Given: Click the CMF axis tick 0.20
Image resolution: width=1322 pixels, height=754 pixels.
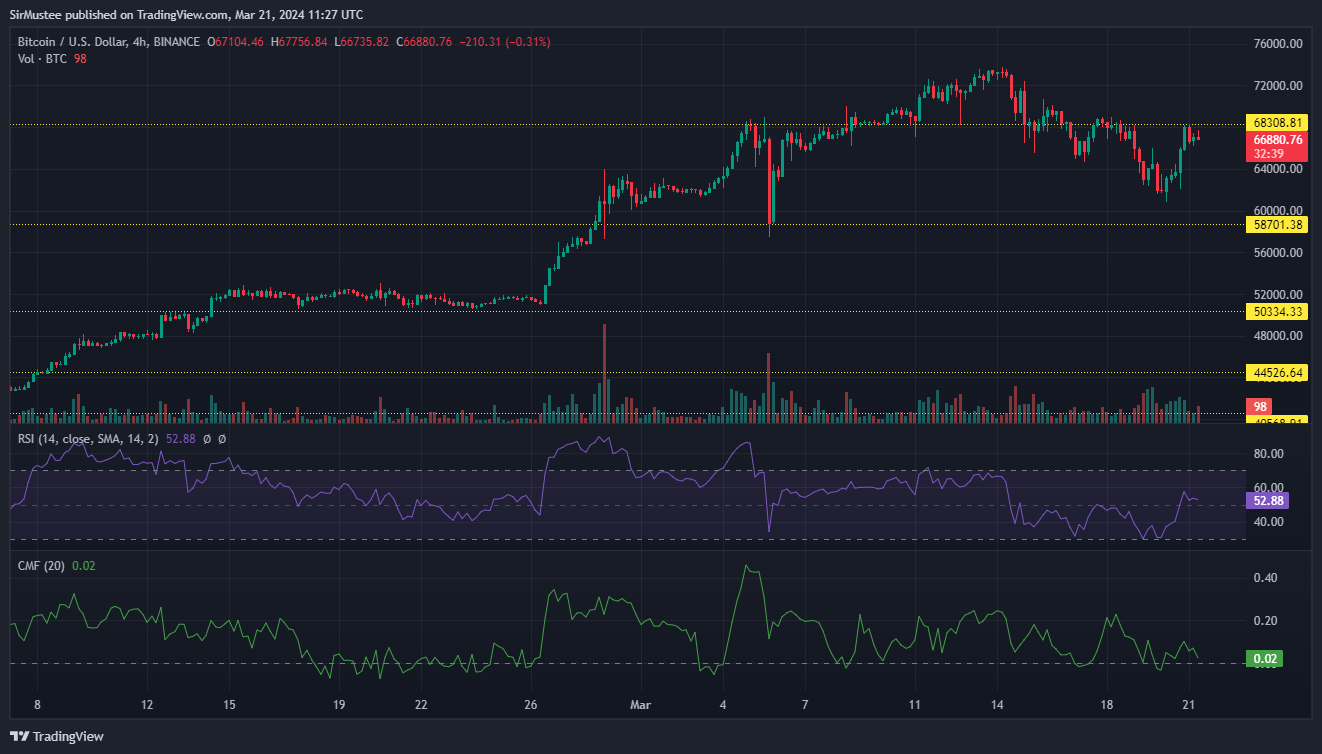Looking at the screenshot, I should coord(1265,621).
